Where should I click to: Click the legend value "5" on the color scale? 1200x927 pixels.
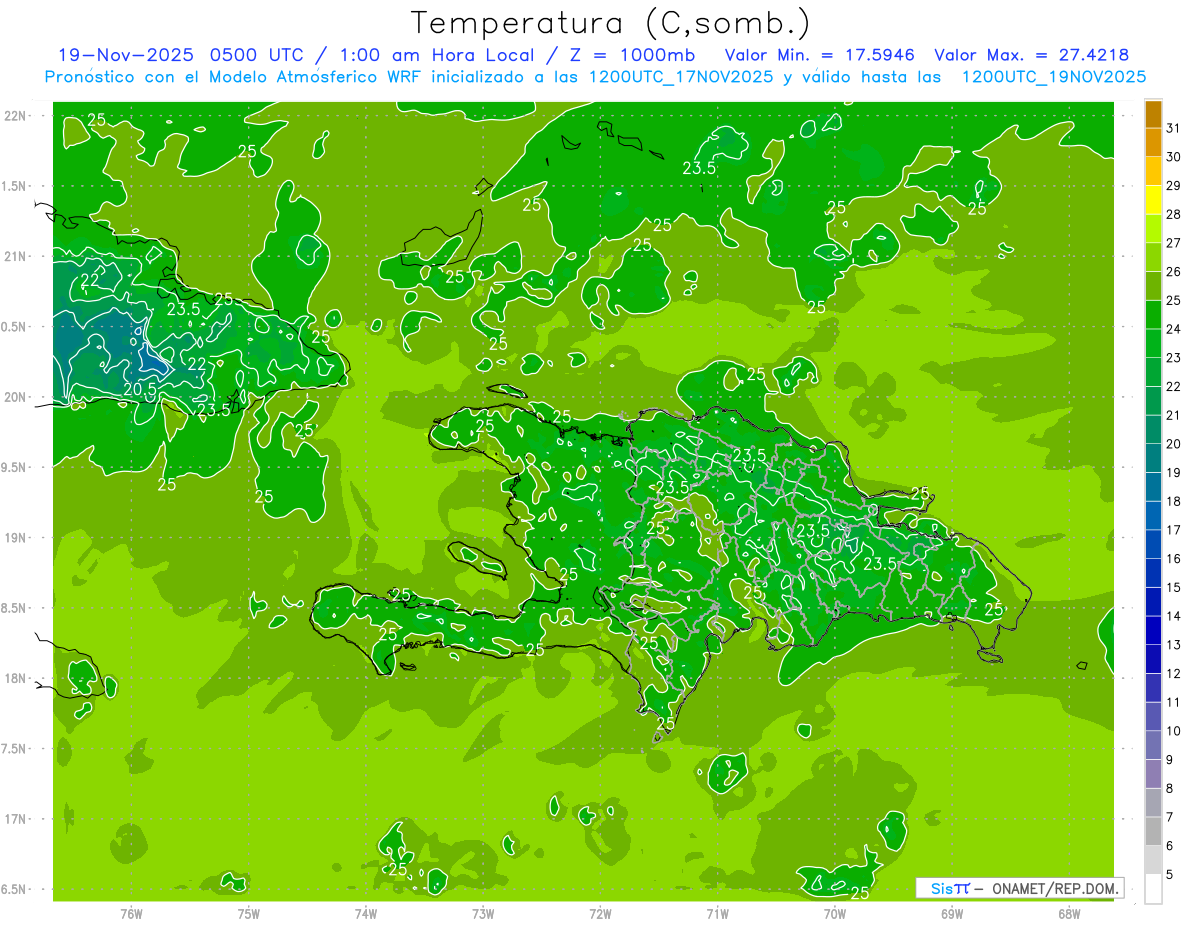click(x=1170, y=874)
